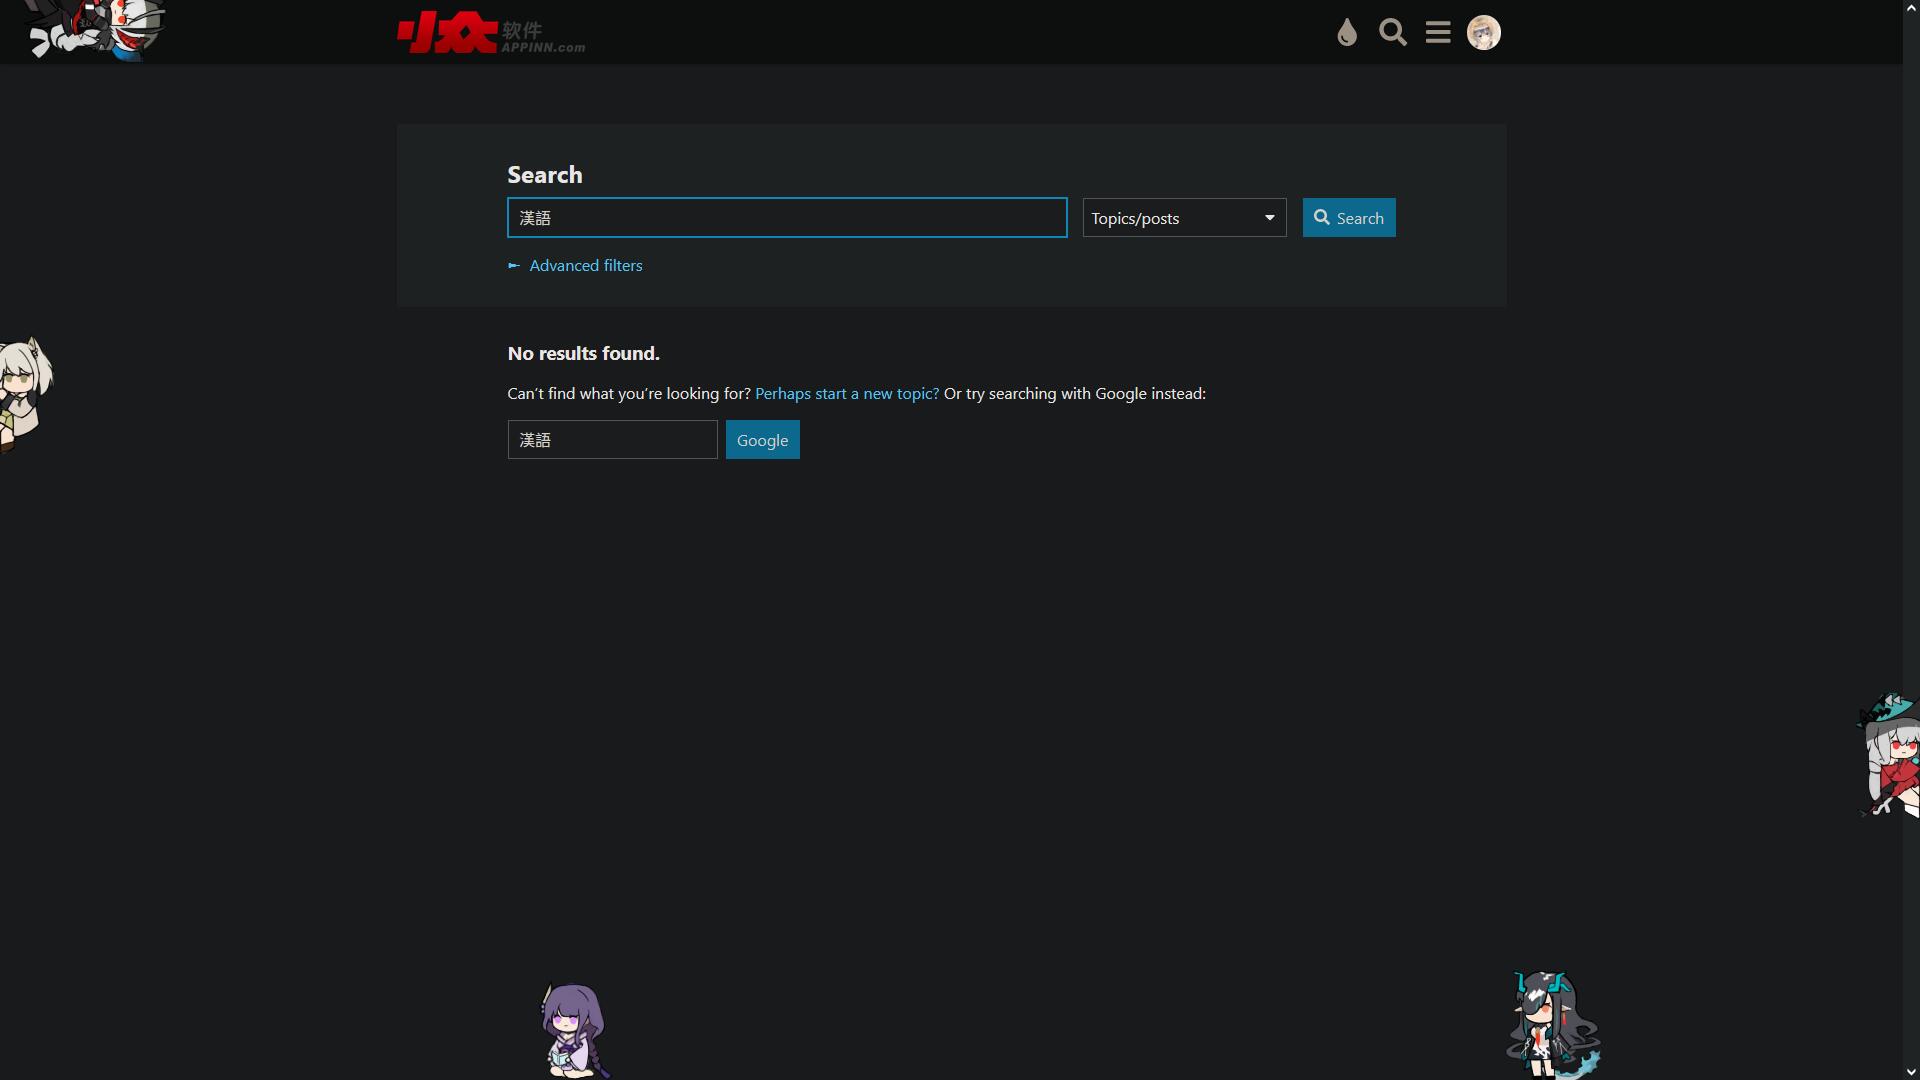Click the white-haired chibi on left edge
This screenshot has width=1920, height=1080.
22,392
